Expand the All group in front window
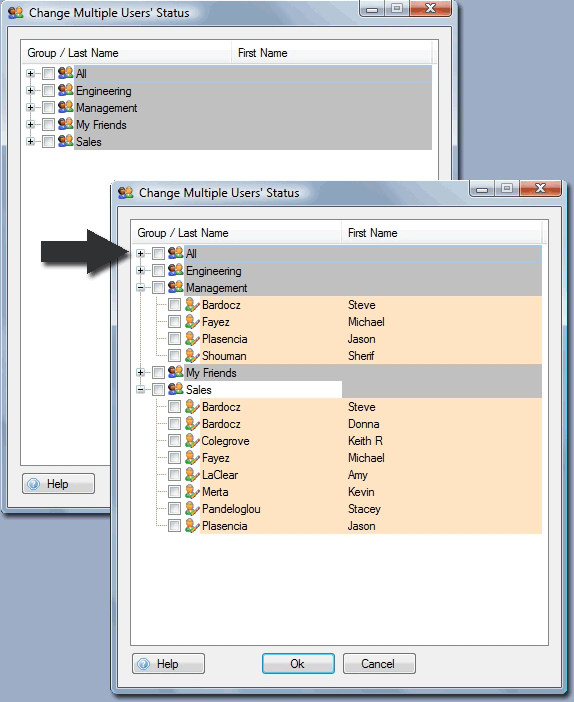The height and width of the screenshot is (702, 574). click(x=141, y=253)
